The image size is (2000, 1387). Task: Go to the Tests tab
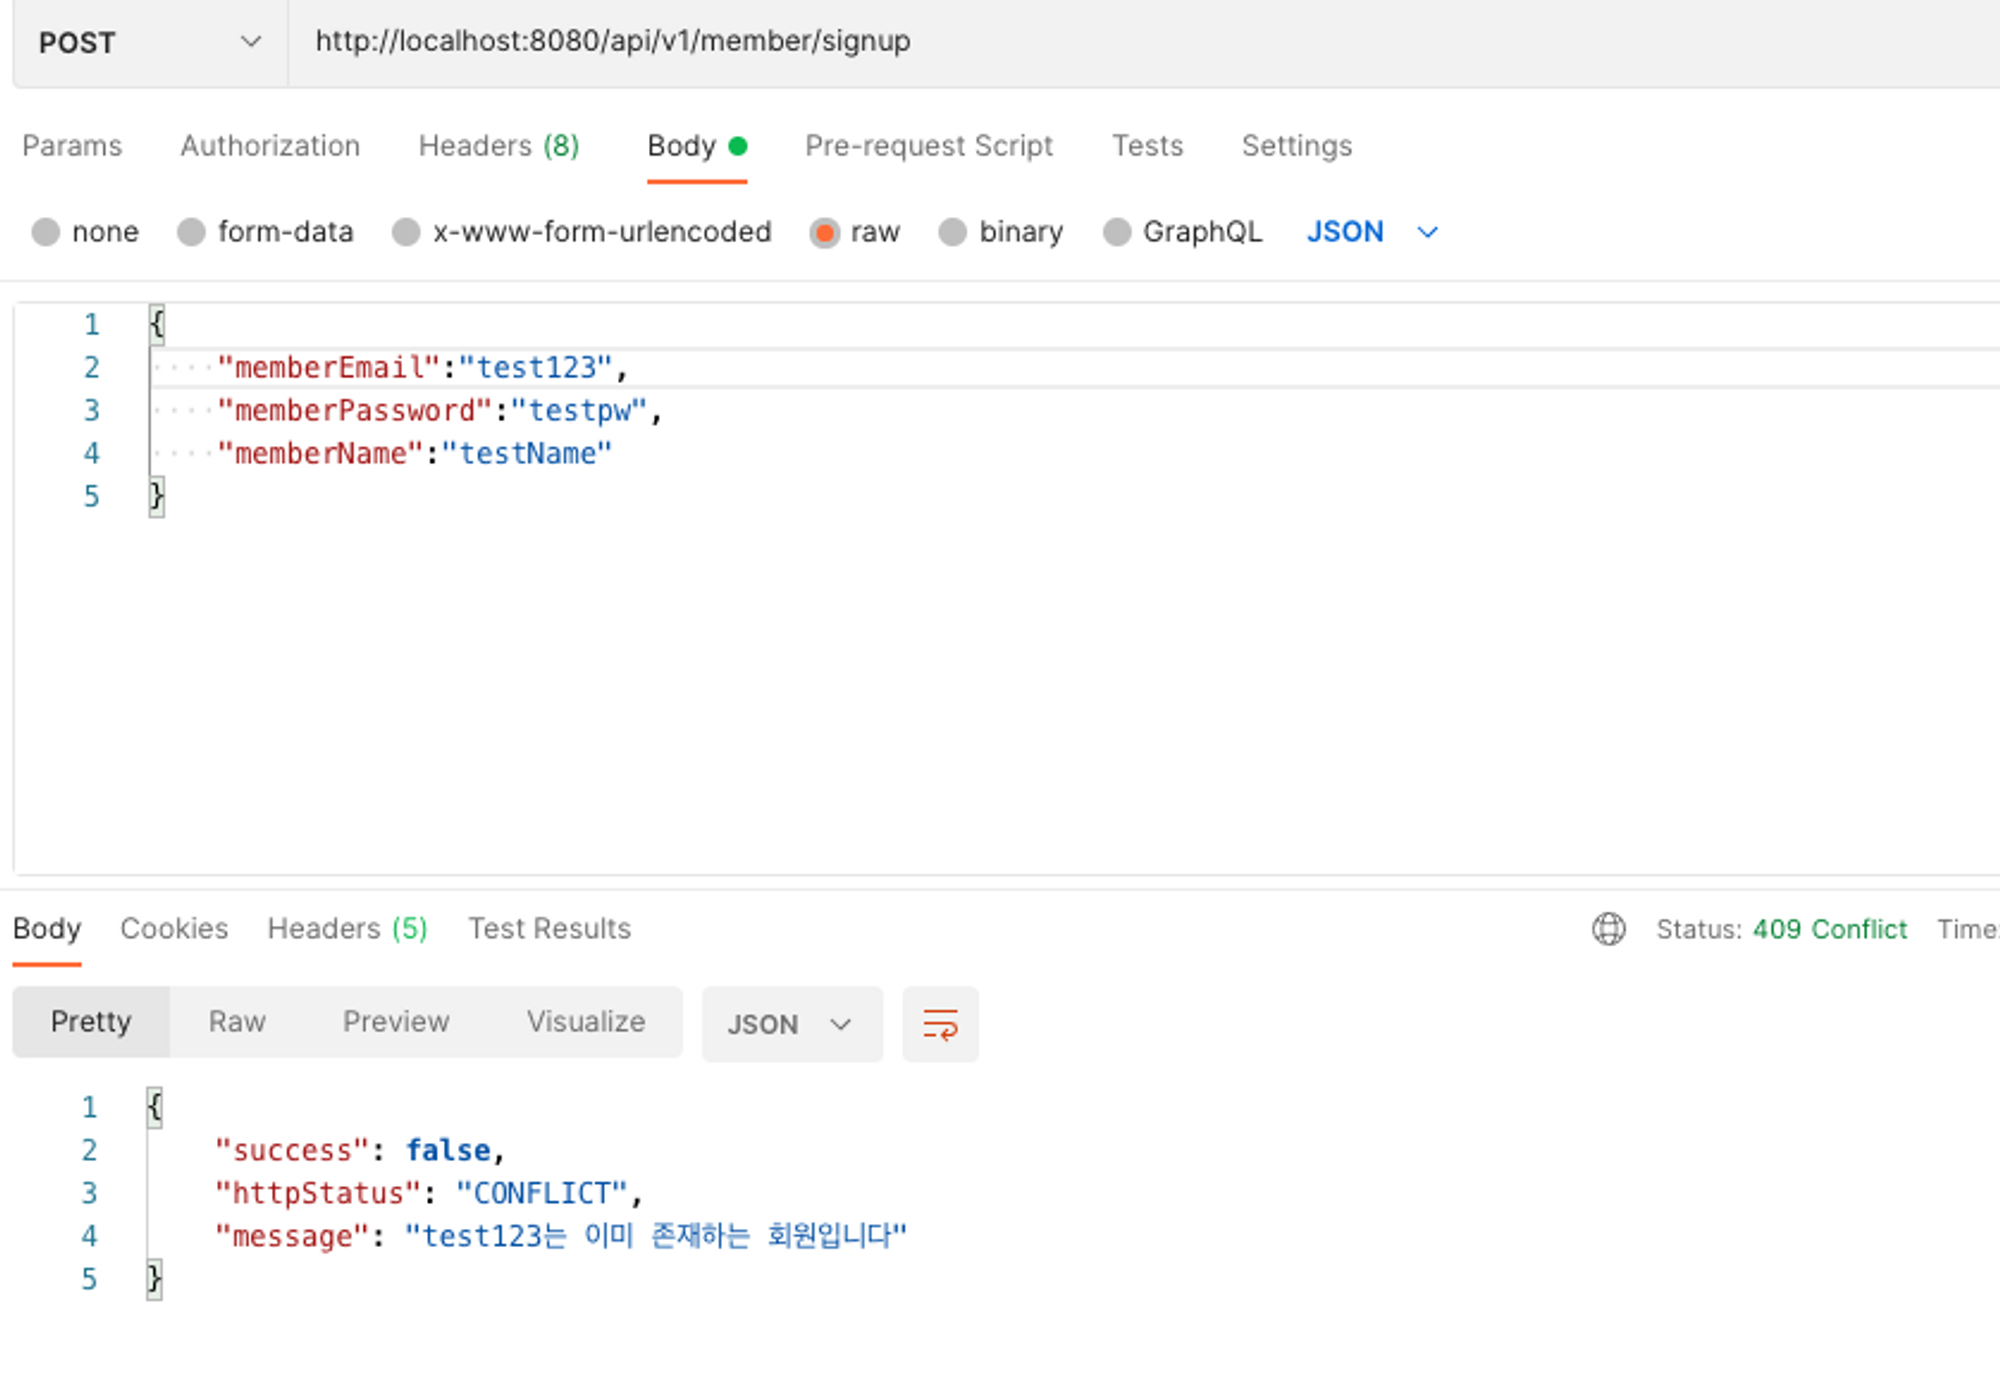1147,146
